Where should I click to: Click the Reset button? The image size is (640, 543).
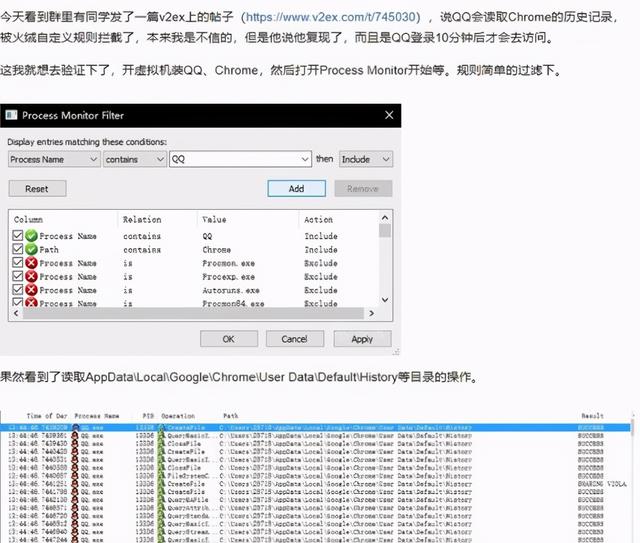click(x=37, y=189)
